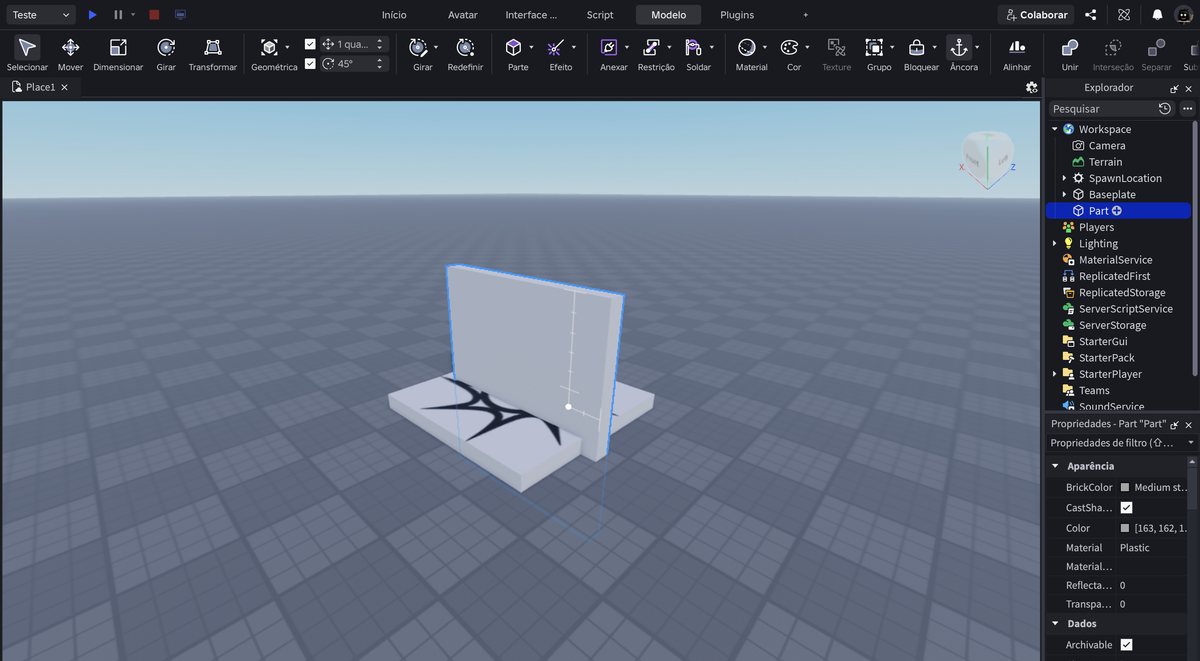Viewport: 1200px width, 661px height.
Task: Select Lighting in the explorer tree
Action: pos(1098,243)
